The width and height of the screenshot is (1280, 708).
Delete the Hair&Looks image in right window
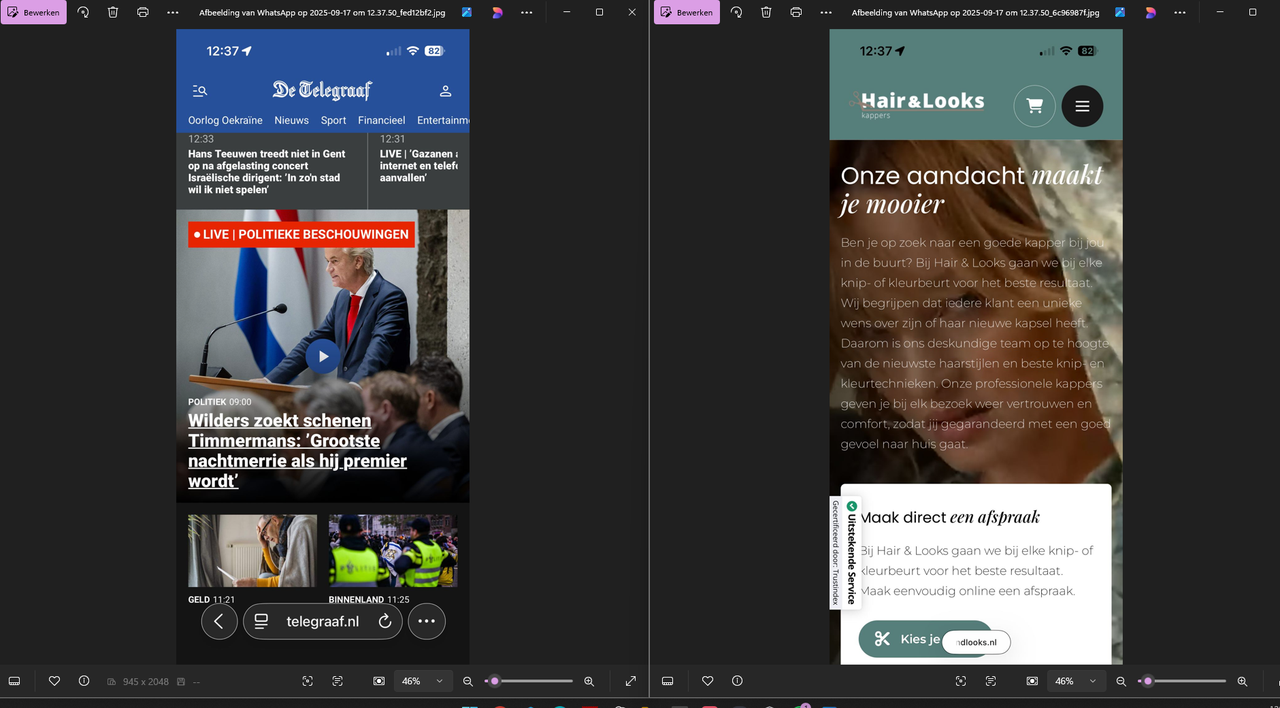[766, 12]
